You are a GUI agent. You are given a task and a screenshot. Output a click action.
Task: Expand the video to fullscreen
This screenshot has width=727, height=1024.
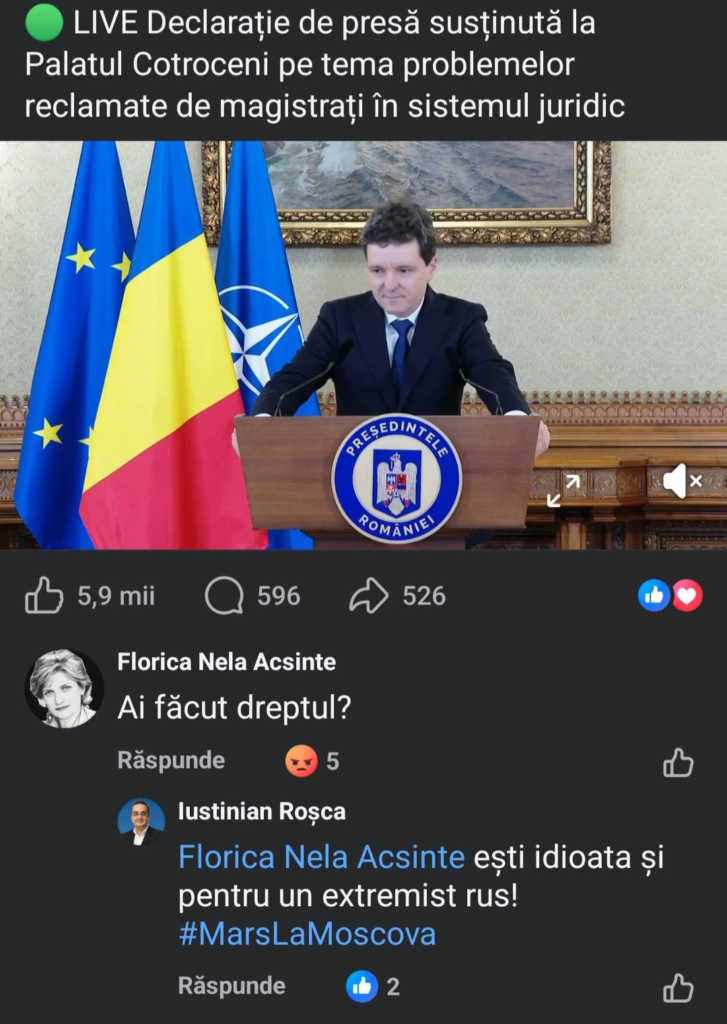click(563, 491)
